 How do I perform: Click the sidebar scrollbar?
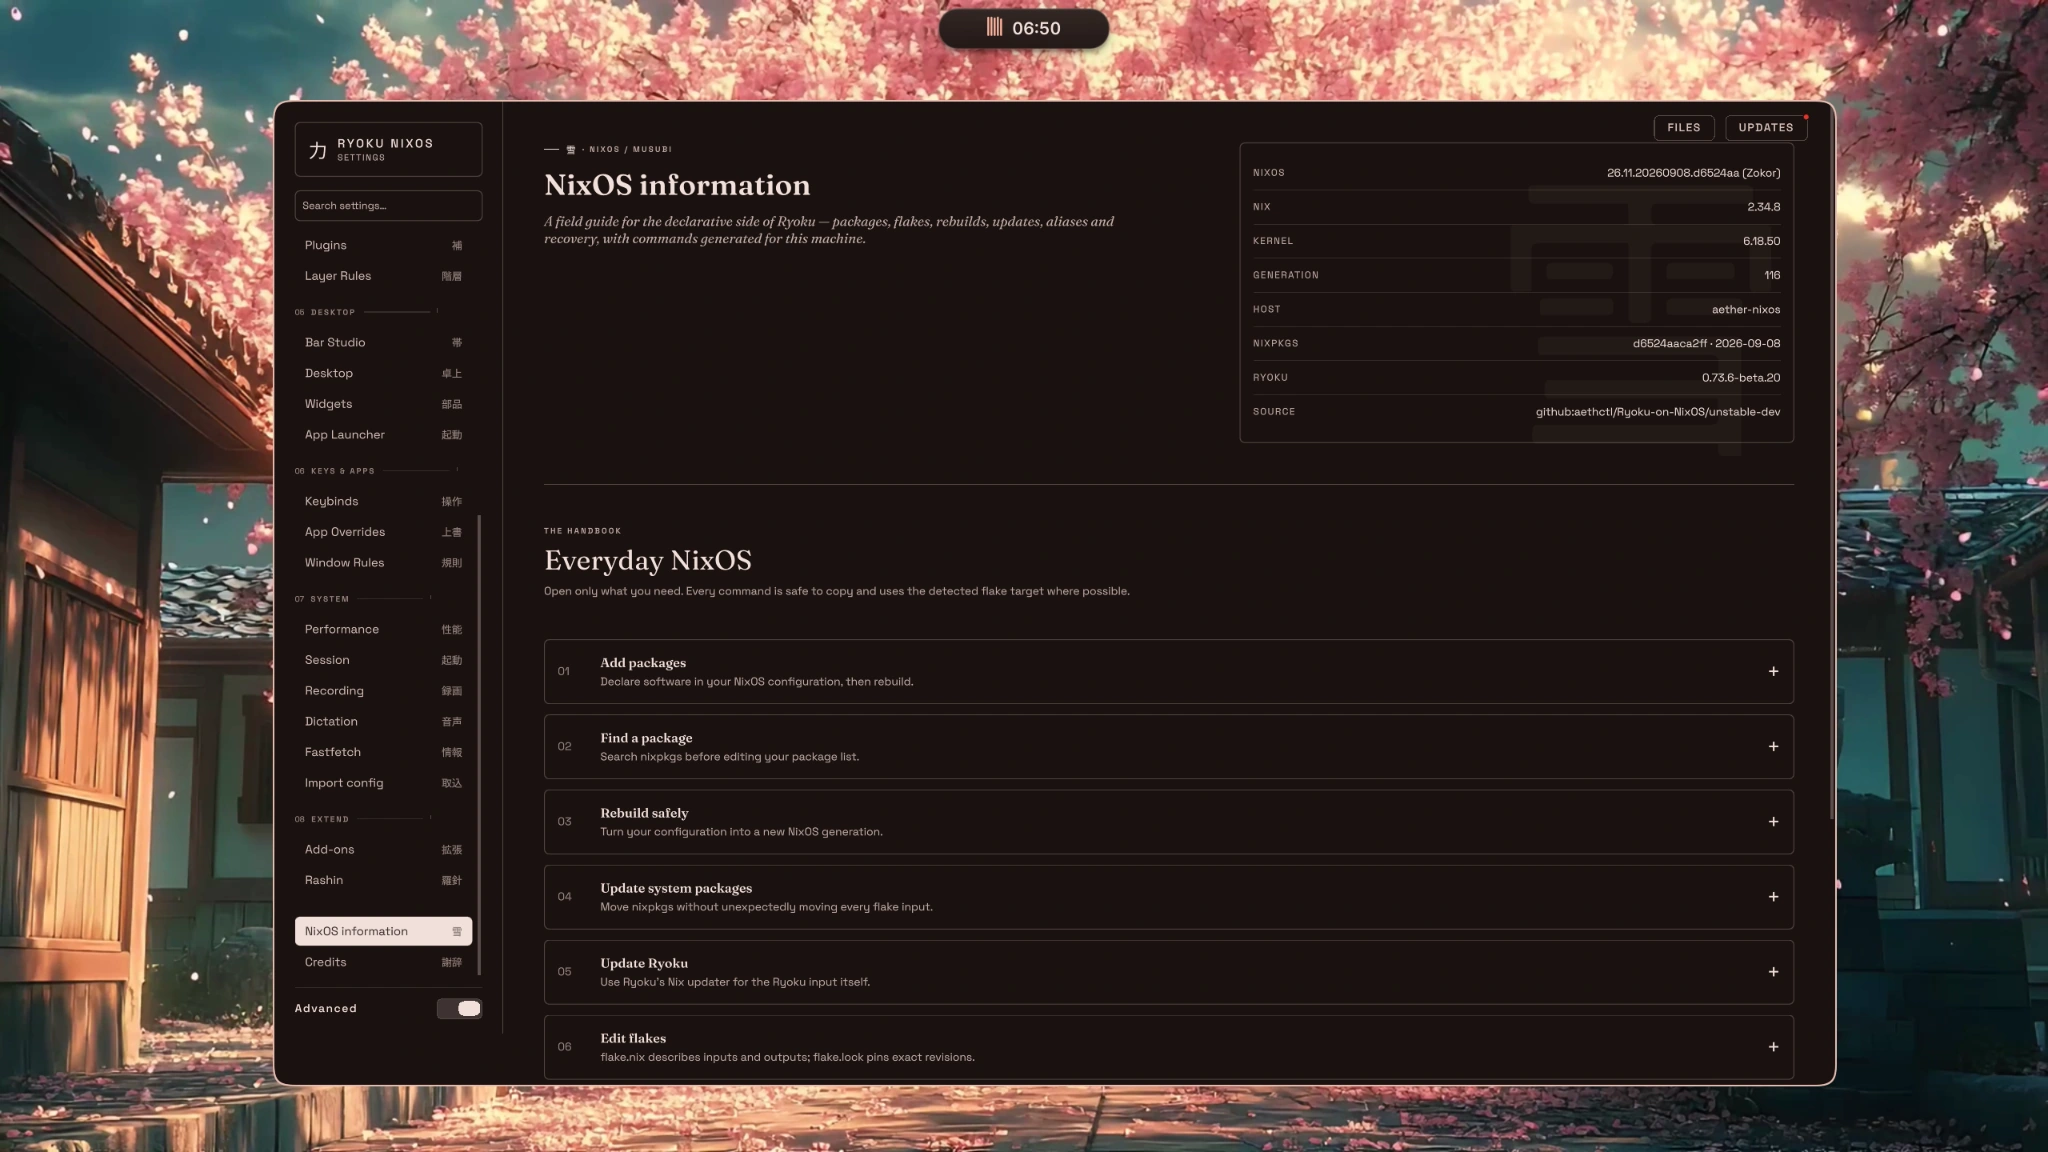(x=480, y=744)
